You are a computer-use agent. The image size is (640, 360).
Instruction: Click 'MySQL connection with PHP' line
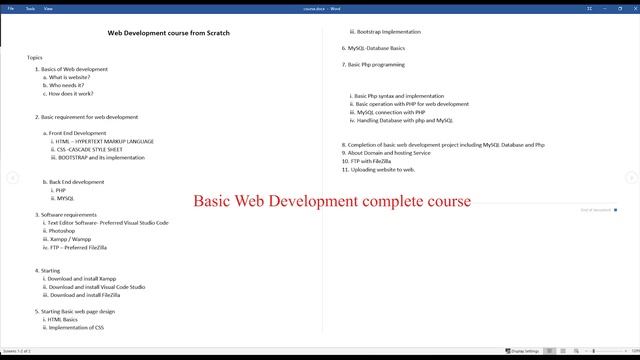point(391,112)
